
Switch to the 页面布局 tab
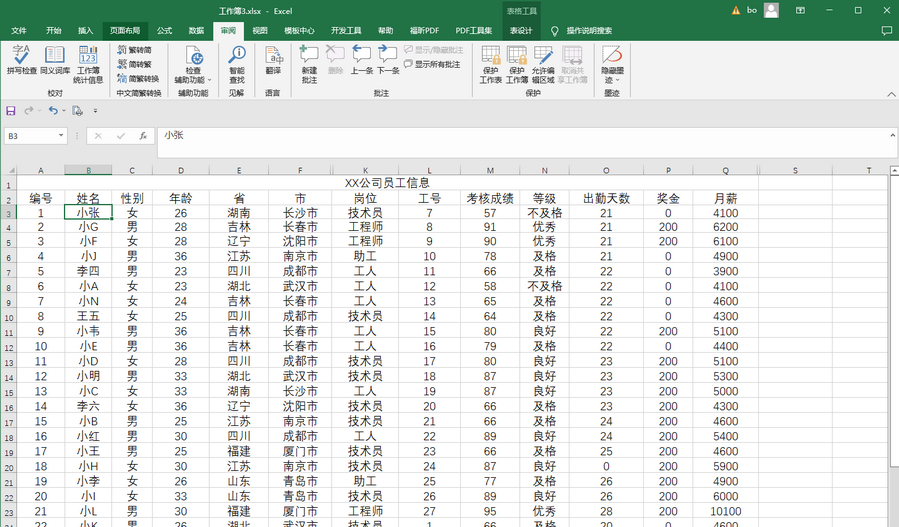[125, 31]
